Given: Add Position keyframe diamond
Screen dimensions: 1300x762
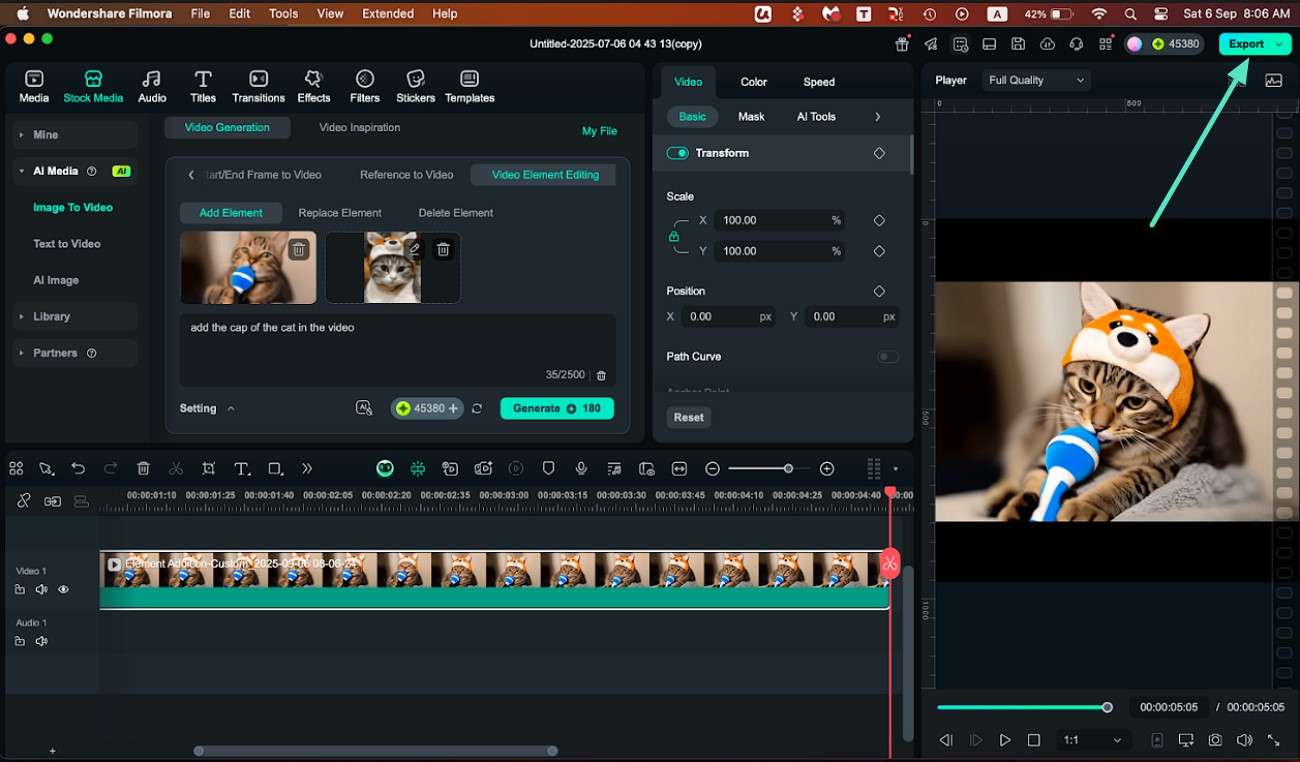Looking at the screenshot, I should click(x=879, y=291).
